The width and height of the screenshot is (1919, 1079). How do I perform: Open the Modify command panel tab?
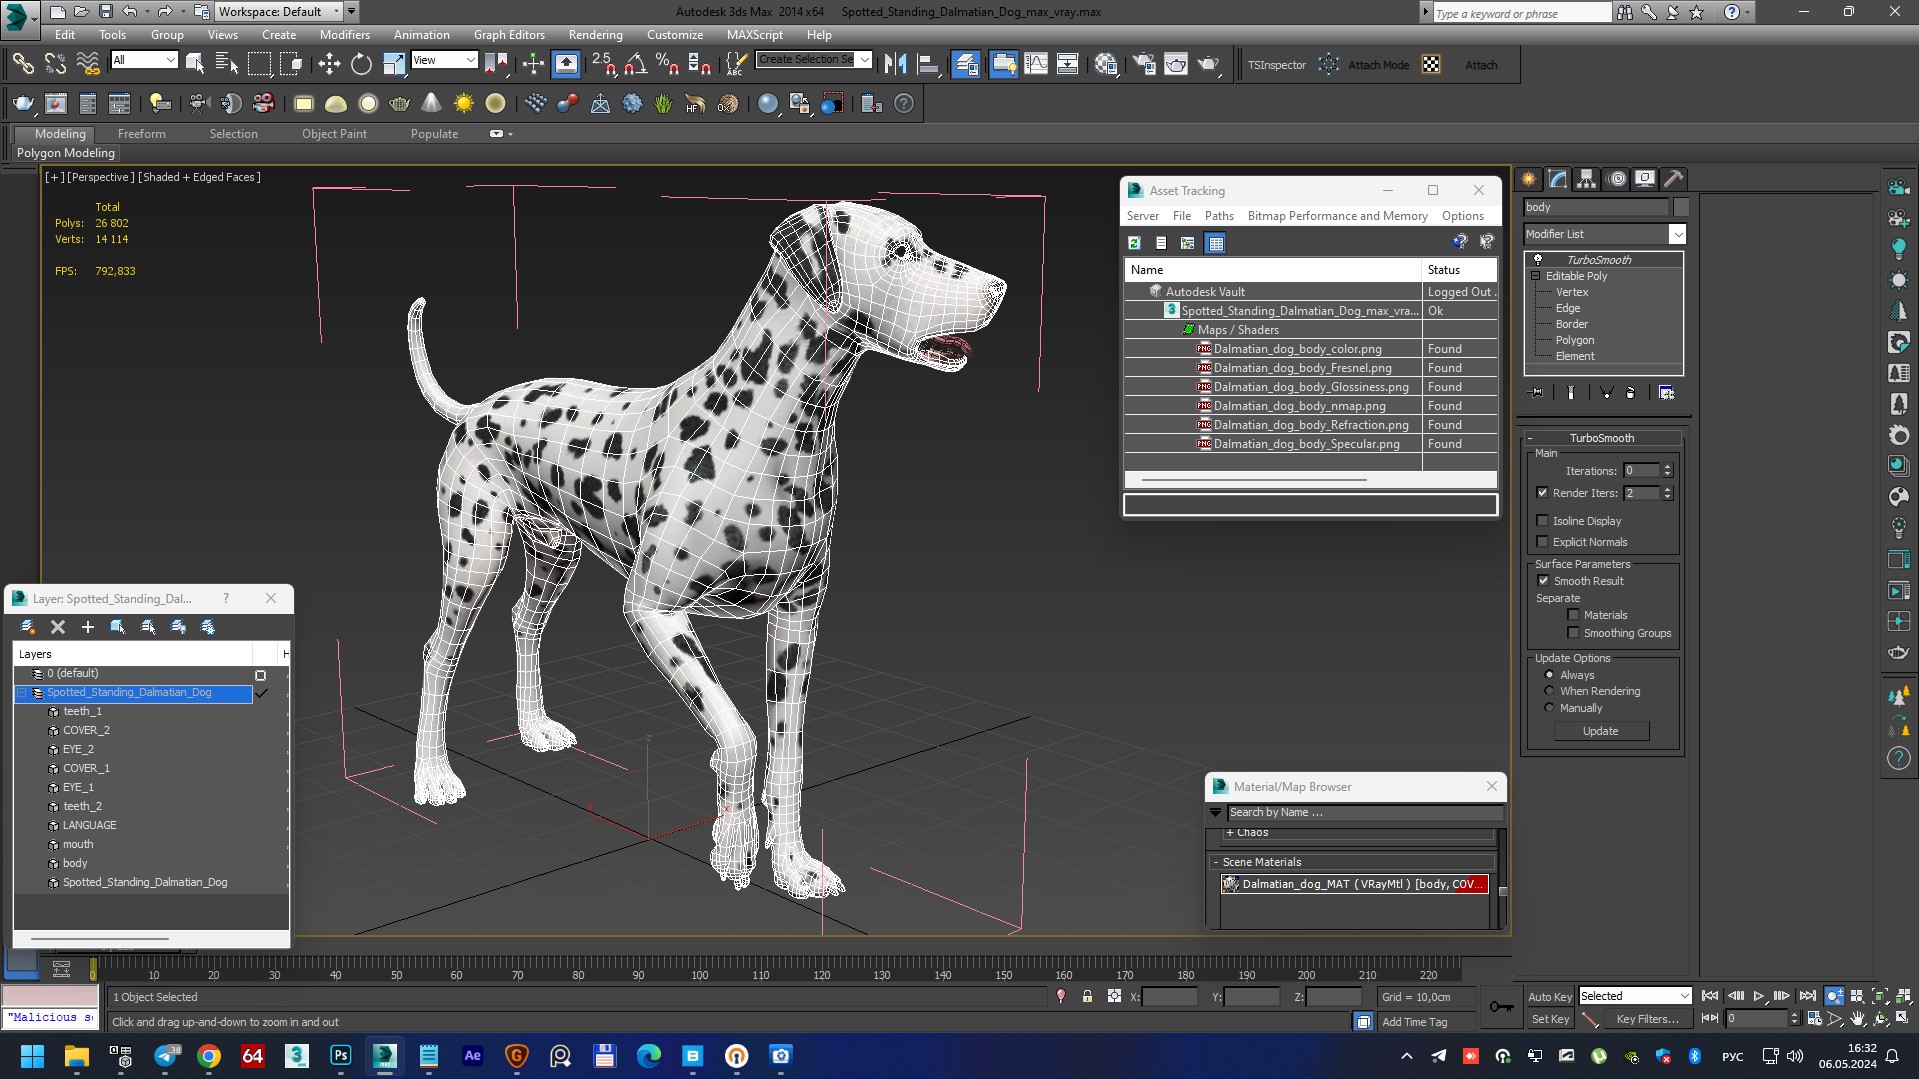(1558, 179)
